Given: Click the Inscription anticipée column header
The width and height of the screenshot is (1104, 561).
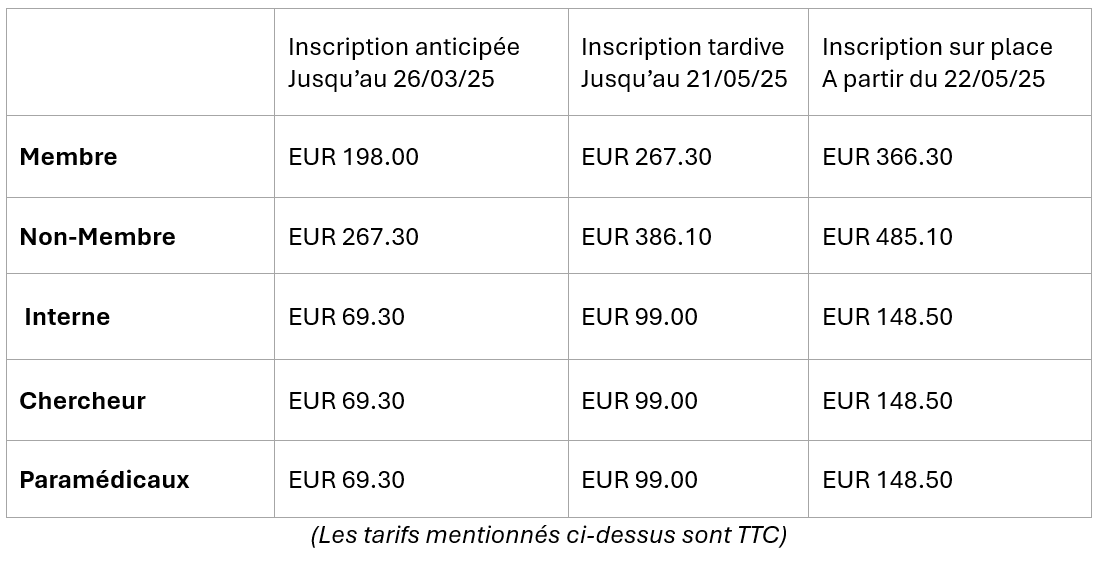Looking at the screenshot, I should coord(403,63).
